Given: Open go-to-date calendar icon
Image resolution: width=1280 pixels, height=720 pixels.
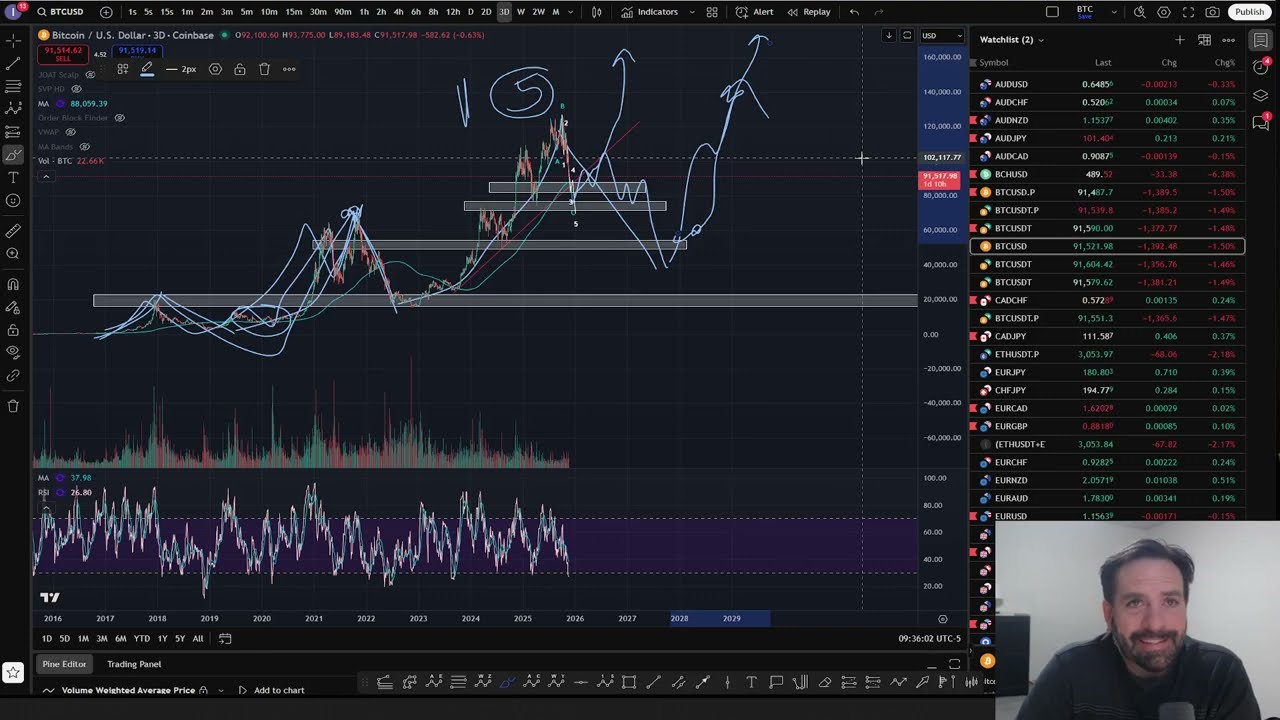Looking at the screenshot, I should pyautogui.click(x=225, y=639).
